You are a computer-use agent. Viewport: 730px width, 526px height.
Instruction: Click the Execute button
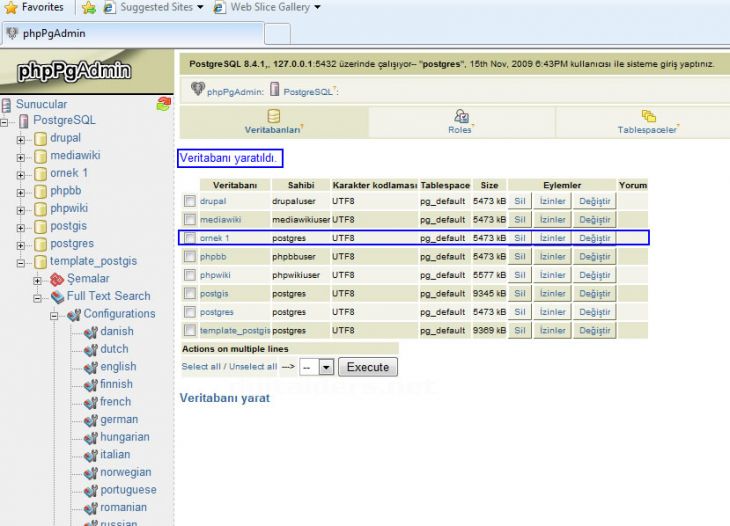coord(368,367)
